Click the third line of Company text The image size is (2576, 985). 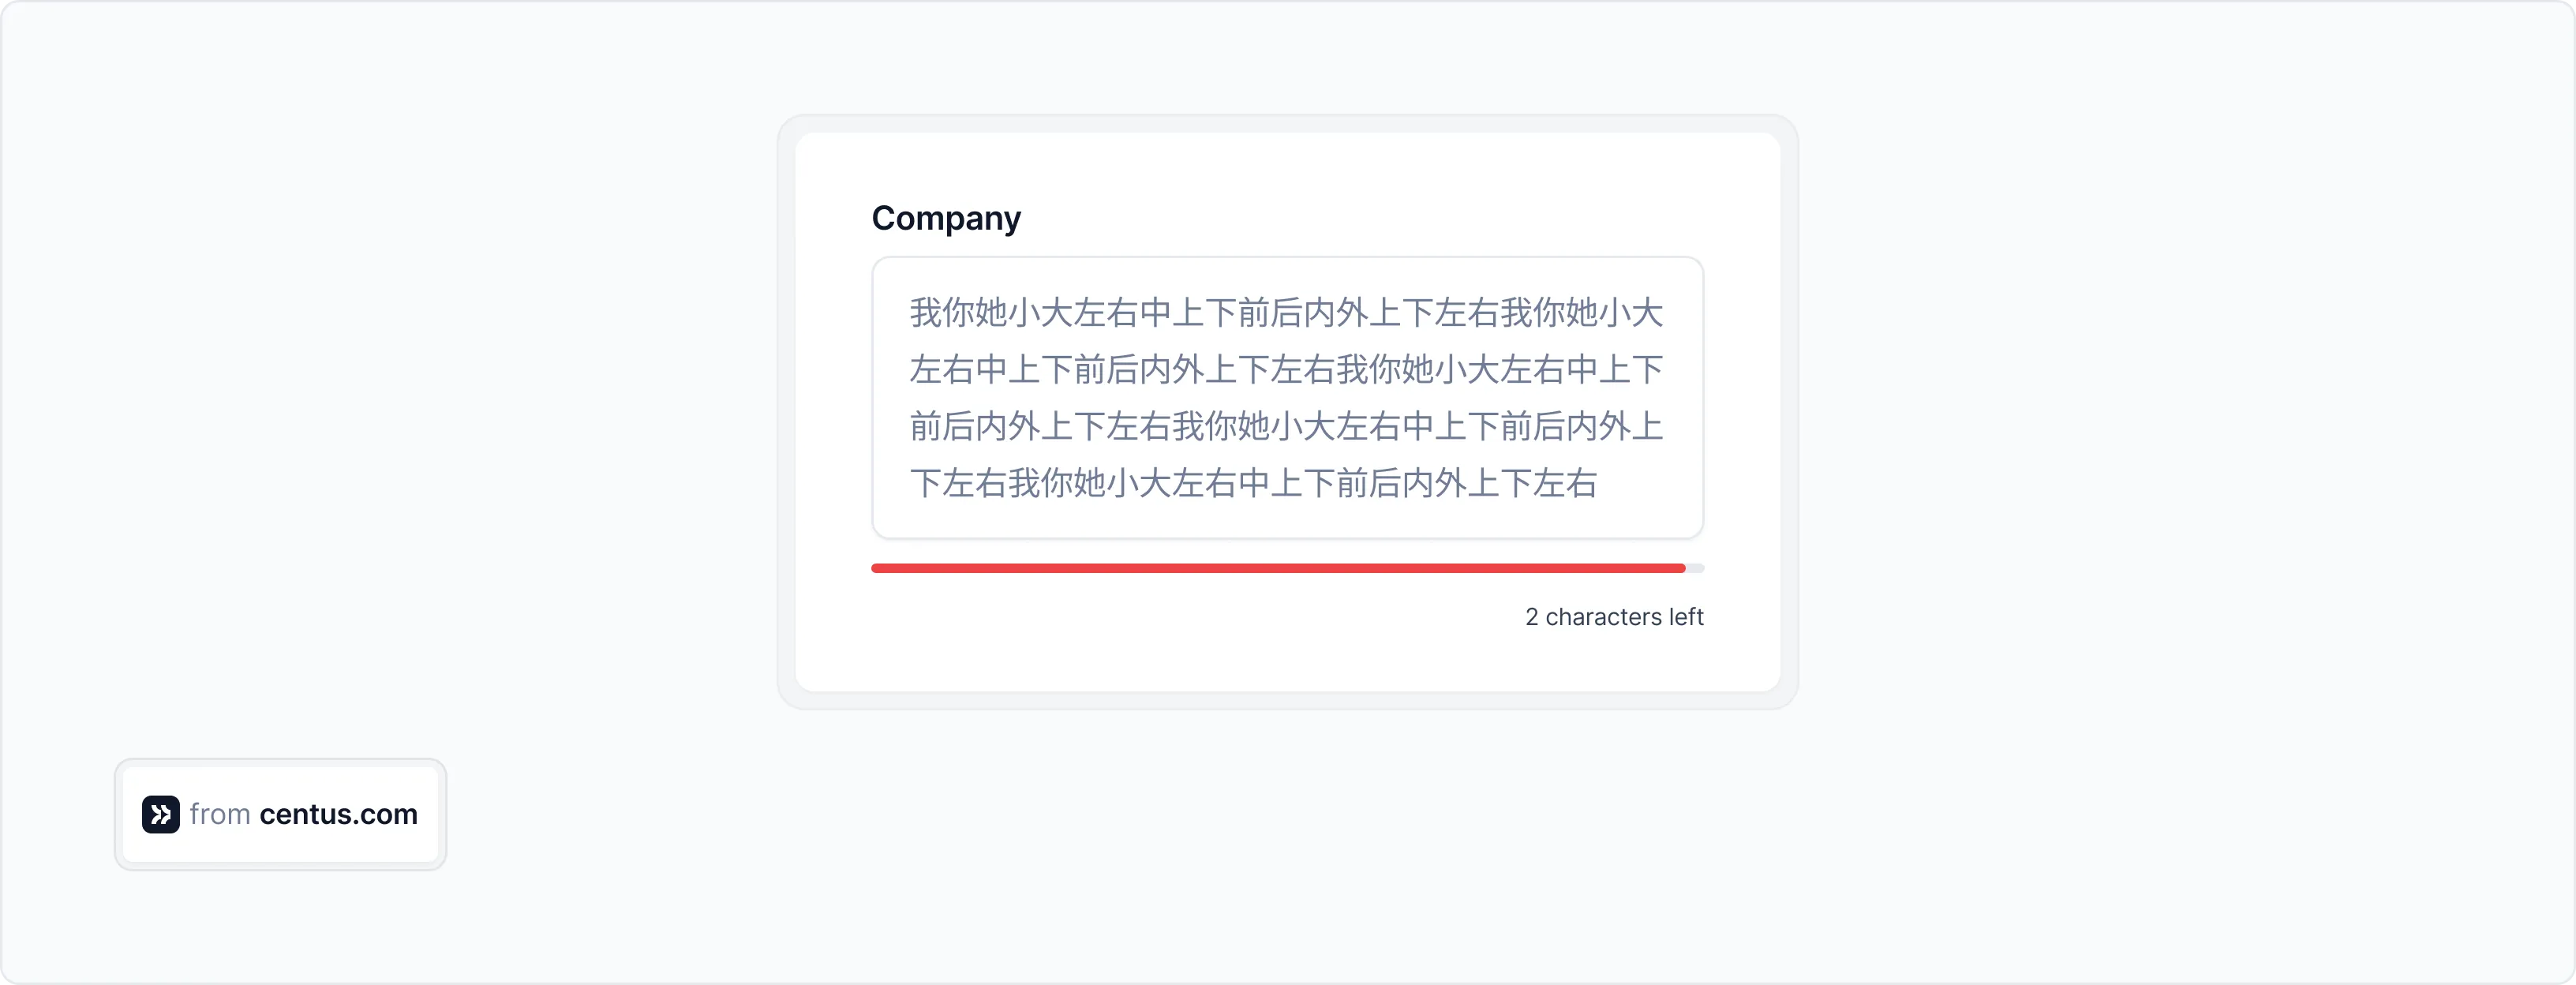(x=1285, y=427)
